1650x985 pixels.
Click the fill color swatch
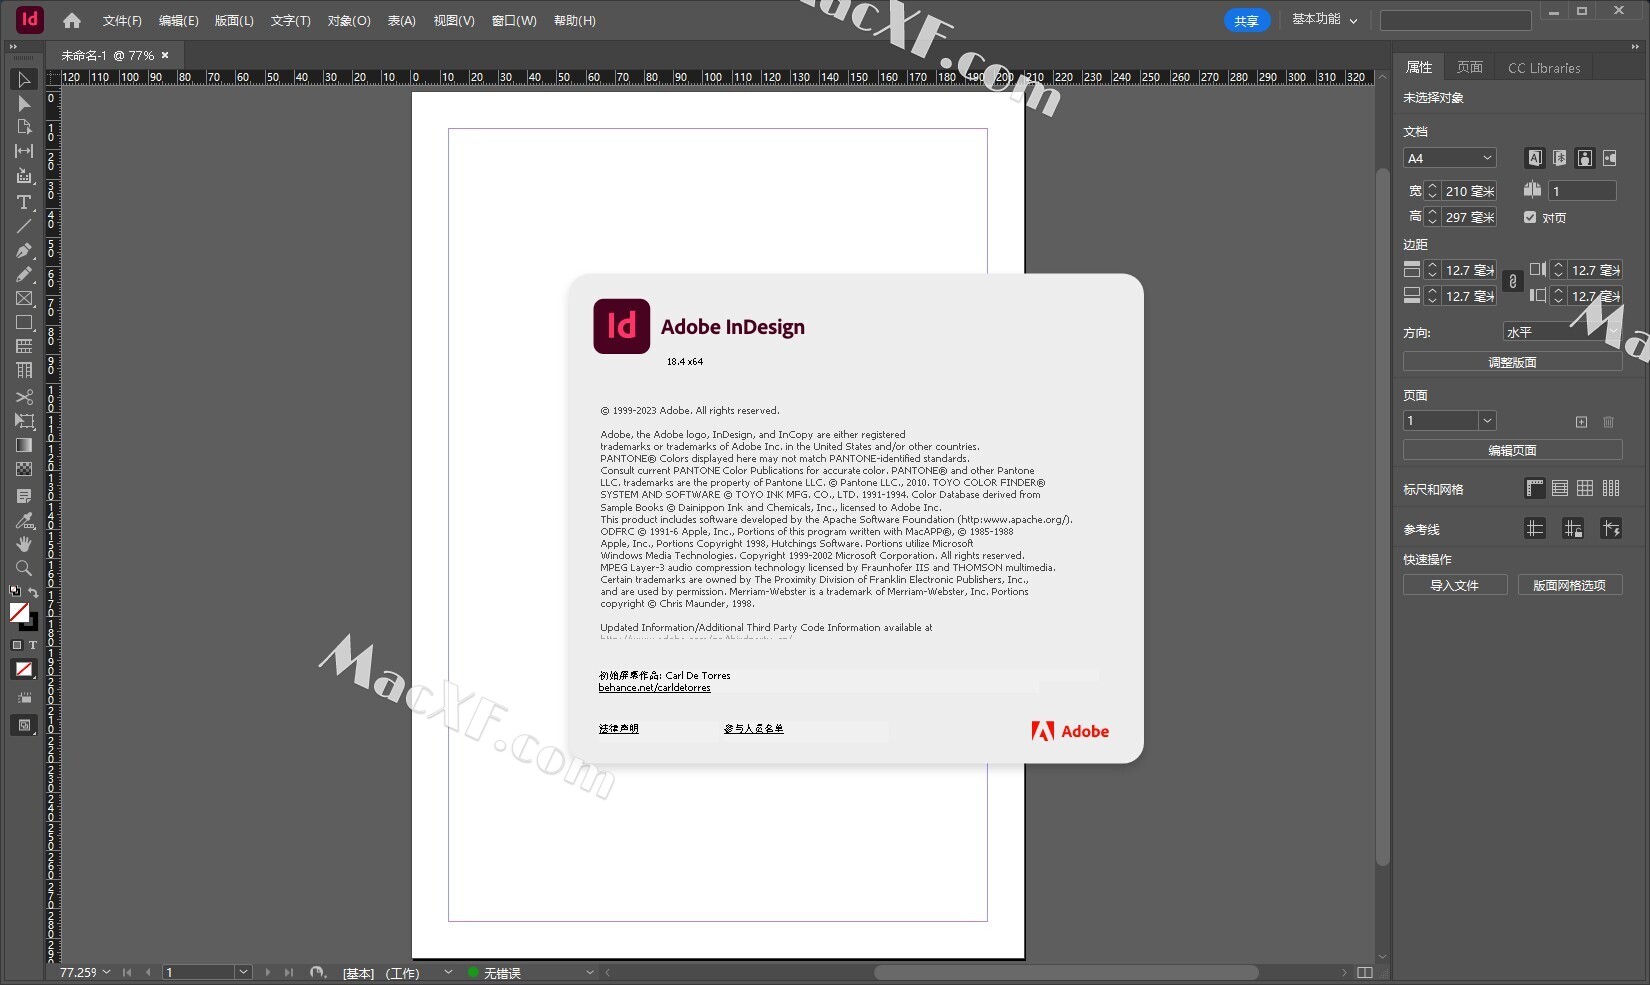[x=19, y=612]
